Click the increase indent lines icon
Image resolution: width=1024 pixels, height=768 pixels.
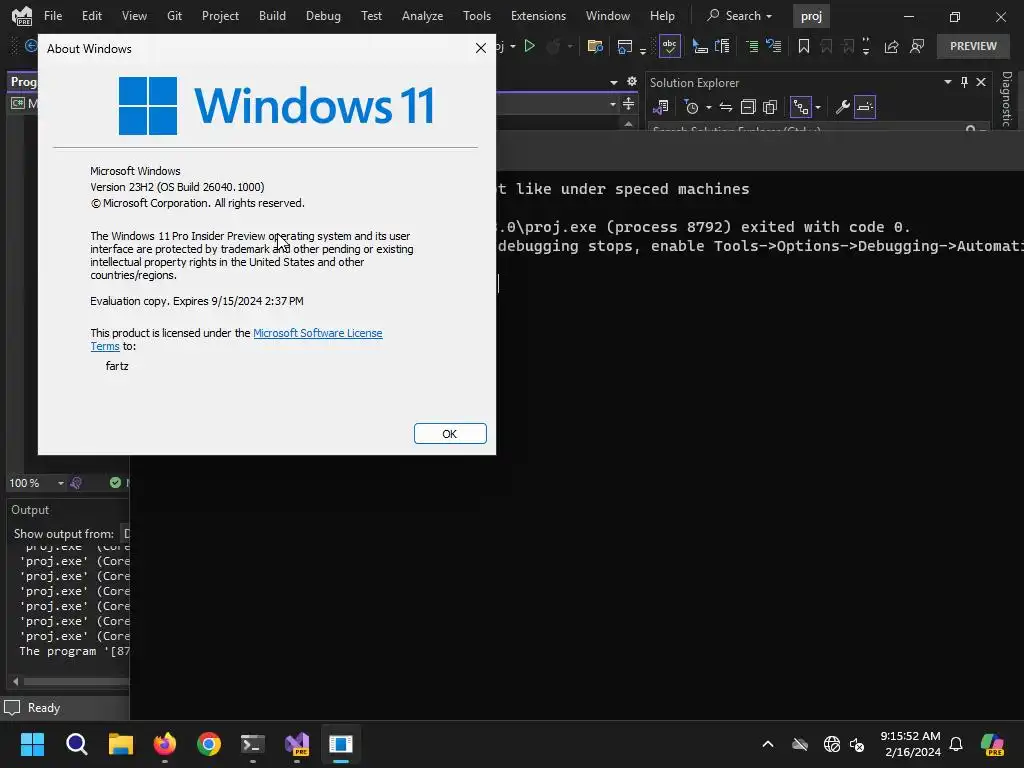coord(752,46)
